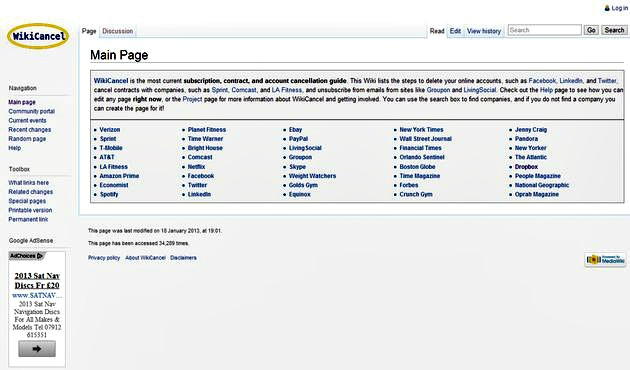
Task: Open the Equinox link
Action: coord(300,194)
